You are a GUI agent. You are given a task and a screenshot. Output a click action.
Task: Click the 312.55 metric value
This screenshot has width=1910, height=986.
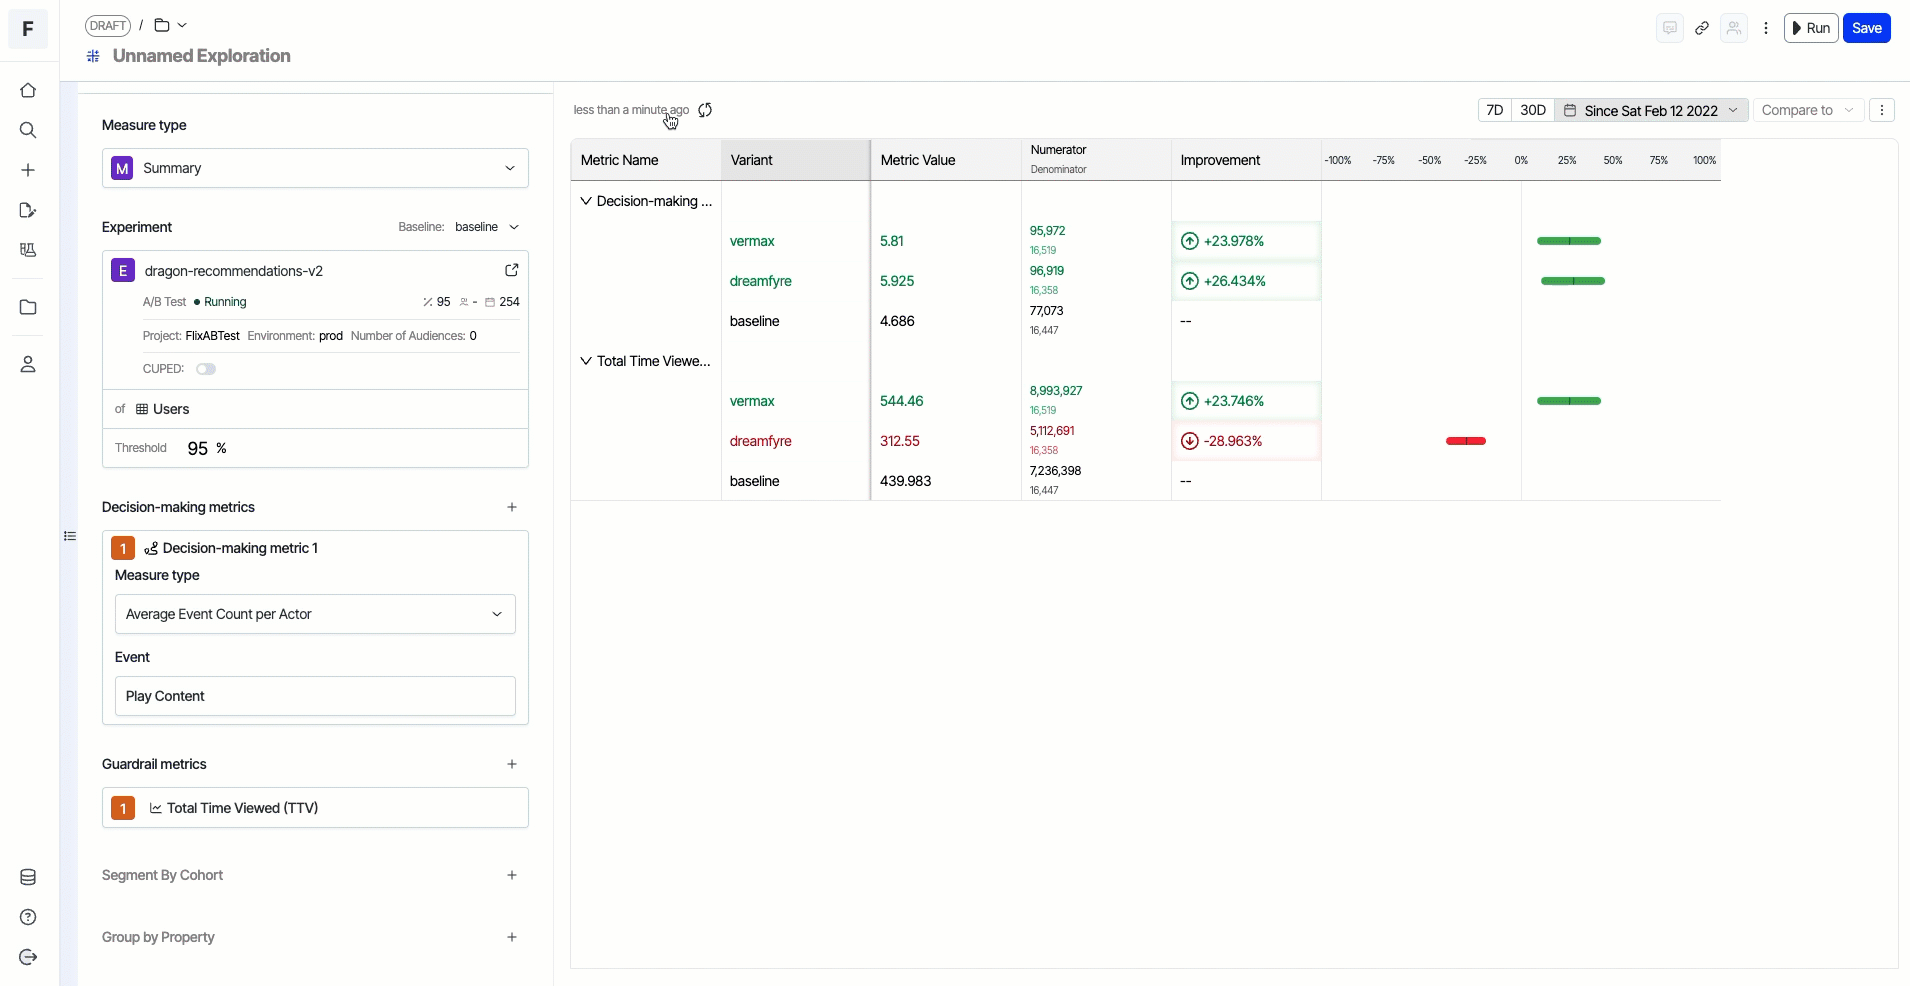coord(900,441)
